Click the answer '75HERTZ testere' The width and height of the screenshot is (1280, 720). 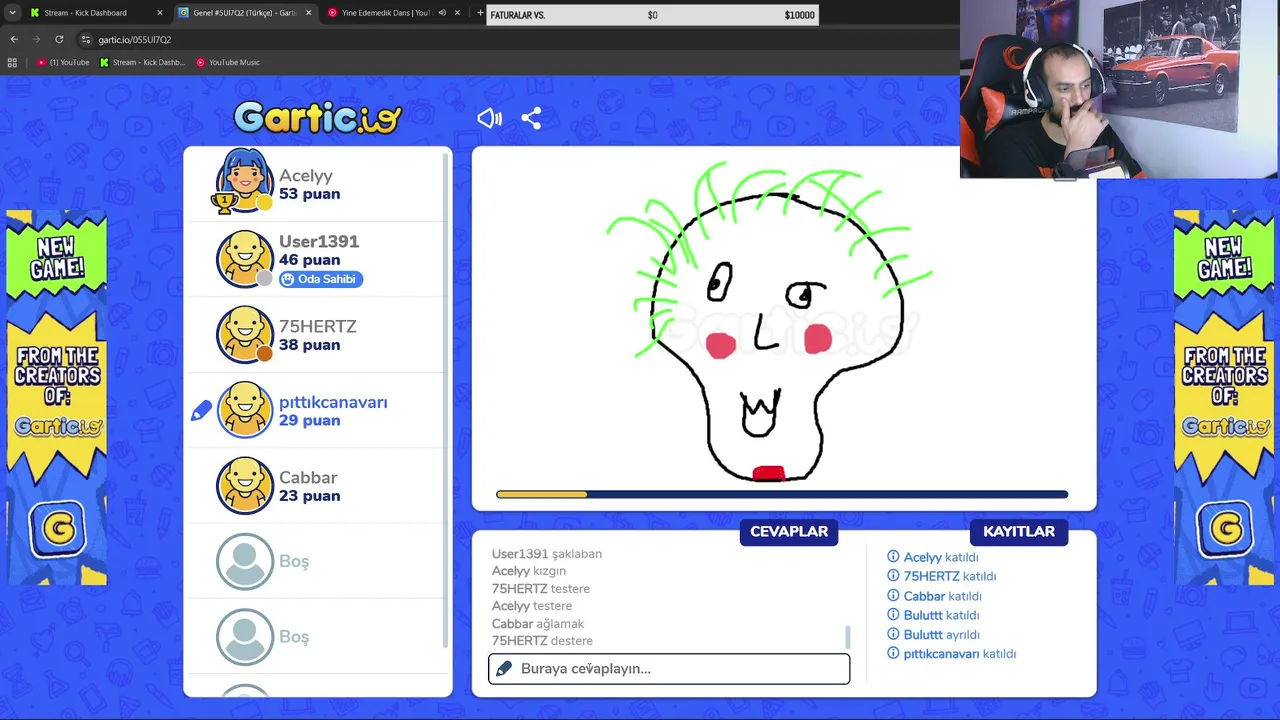(x=540, y=588)
